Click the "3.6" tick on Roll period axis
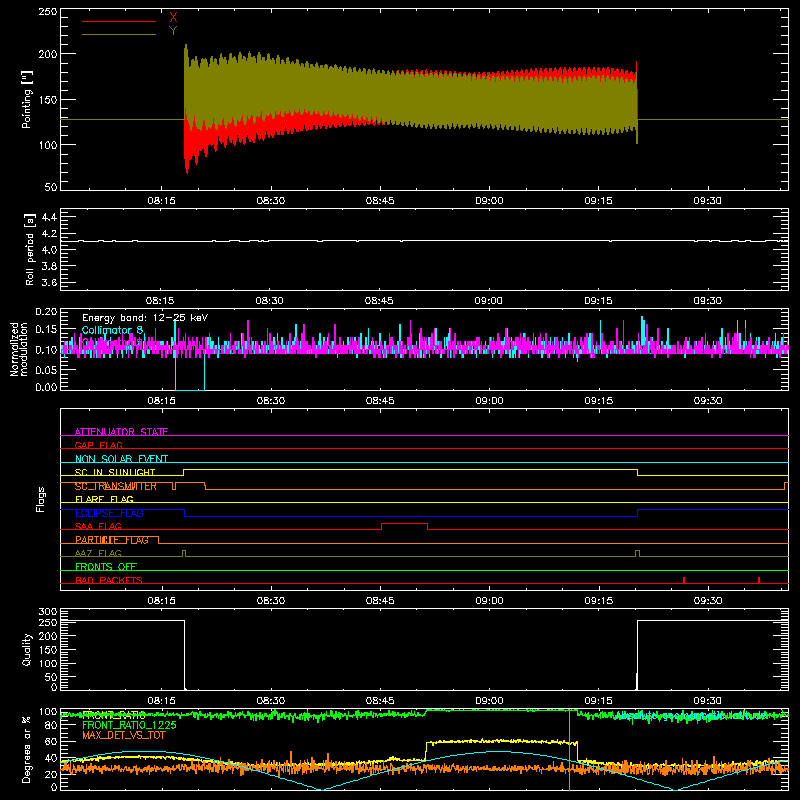The height and width of the screenshot is (800, 800). tap(49, 283)
